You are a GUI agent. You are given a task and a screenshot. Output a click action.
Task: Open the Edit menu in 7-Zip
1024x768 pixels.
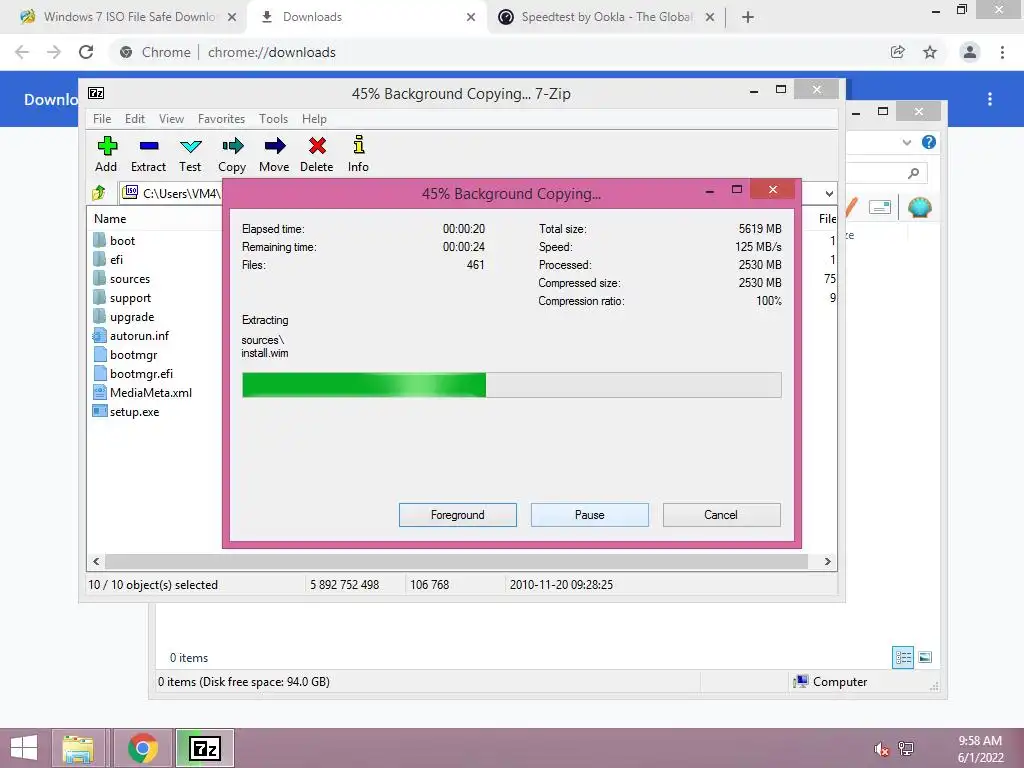click(x=135, y=119)
